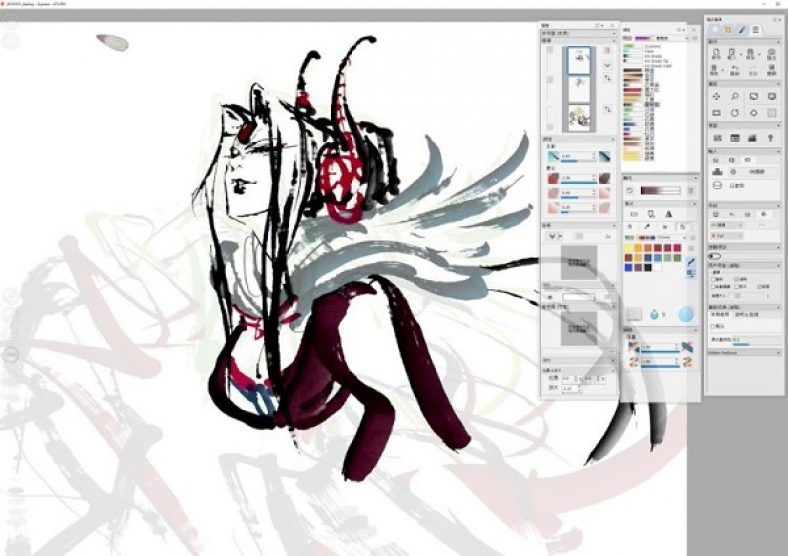Screen dimensions: 788x556
Task: Toggle the eye icon beside the white input field
Action: point(550,298)
